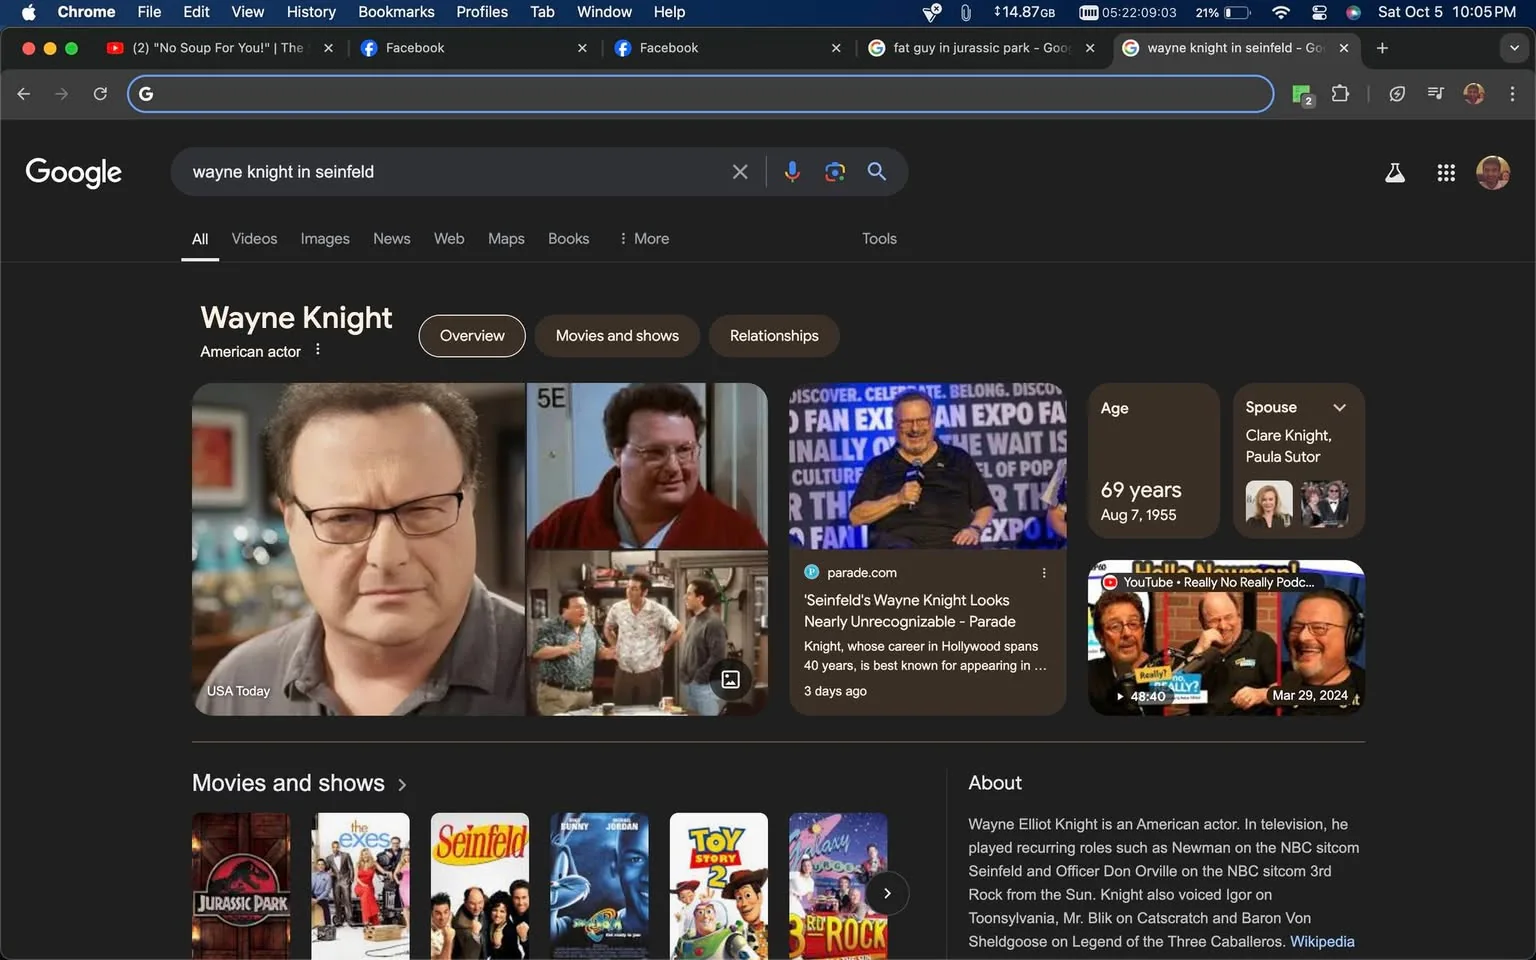1536x960 pixels.
Task: Go back using the browser back arrow
Action: tap(24, 94)
